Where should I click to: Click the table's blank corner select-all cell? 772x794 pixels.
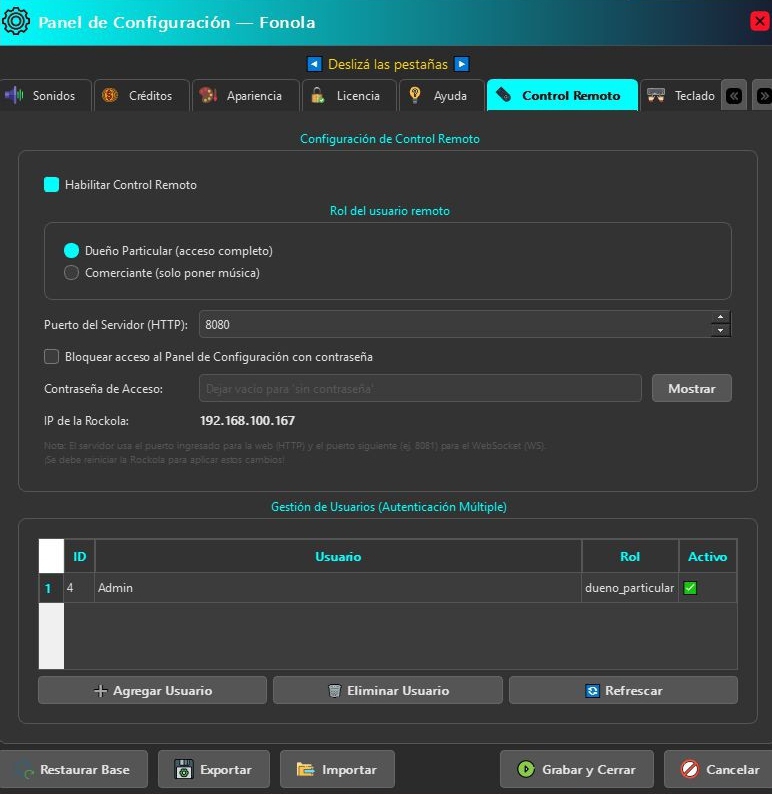tap(51, 556)
